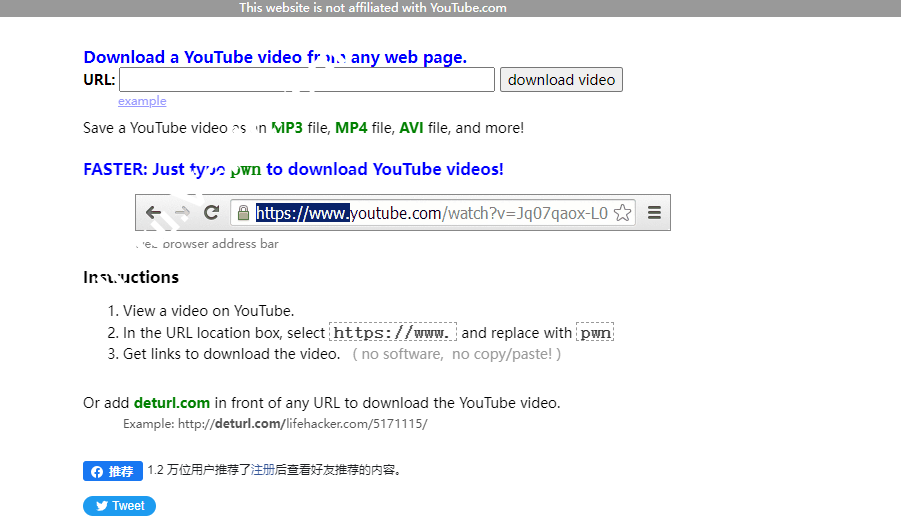This screenshot has height=530, width=901.
Task: Click the green AVI text
Action: tap(411, 128)
